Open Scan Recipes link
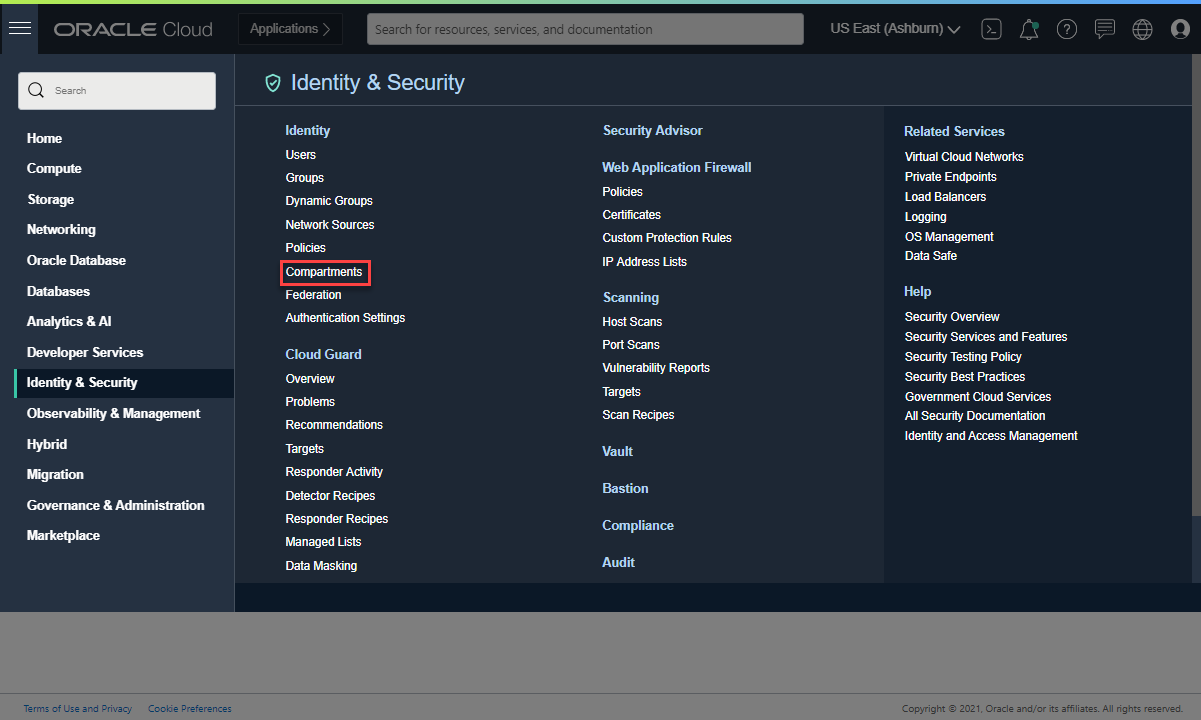 point(638,415)
